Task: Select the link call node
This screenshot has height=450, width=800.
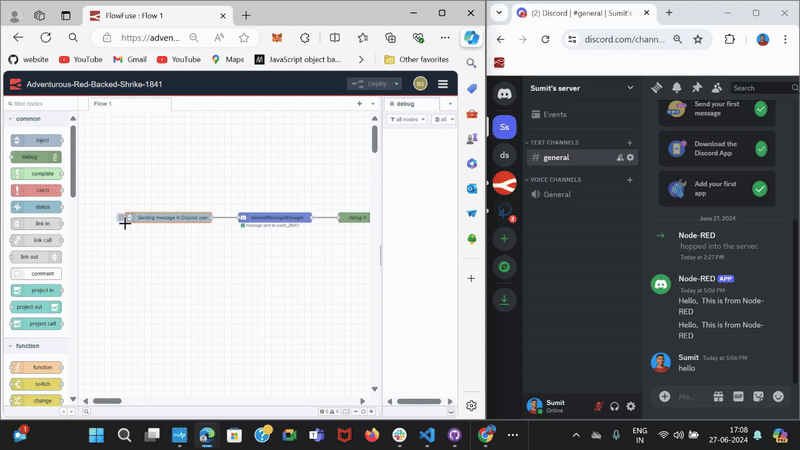Action: [37, 240]
